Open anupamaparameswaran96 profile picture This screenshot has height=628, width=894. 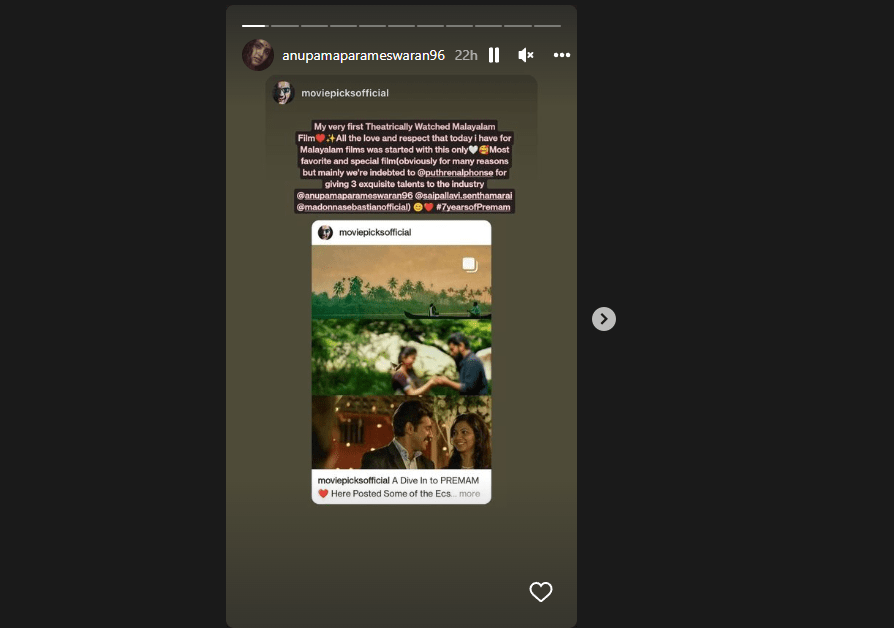[x=258, y=55]
